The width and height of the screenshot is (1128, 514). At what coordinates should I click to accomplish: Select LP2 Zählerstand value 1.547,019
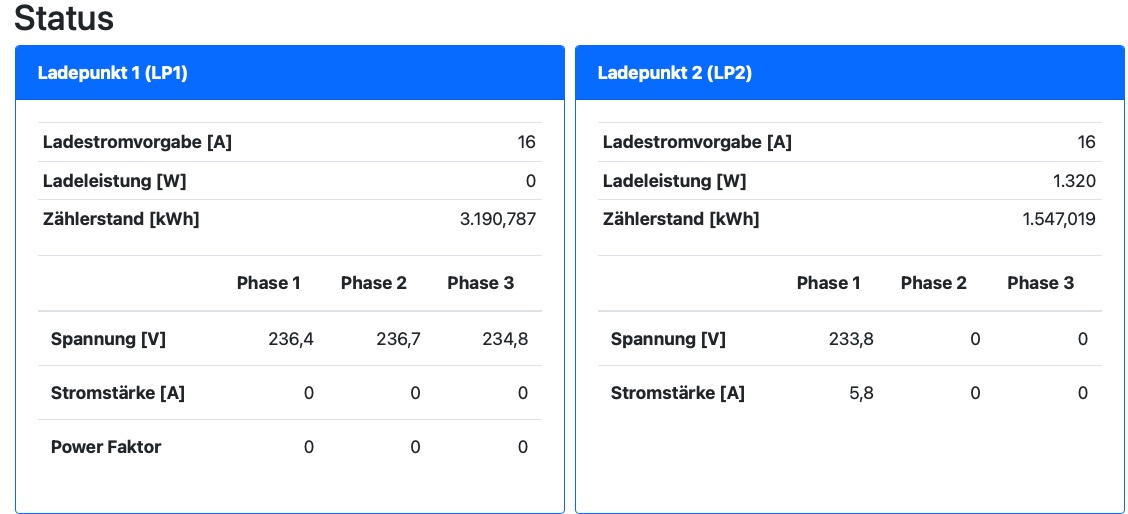[1059, 219]
